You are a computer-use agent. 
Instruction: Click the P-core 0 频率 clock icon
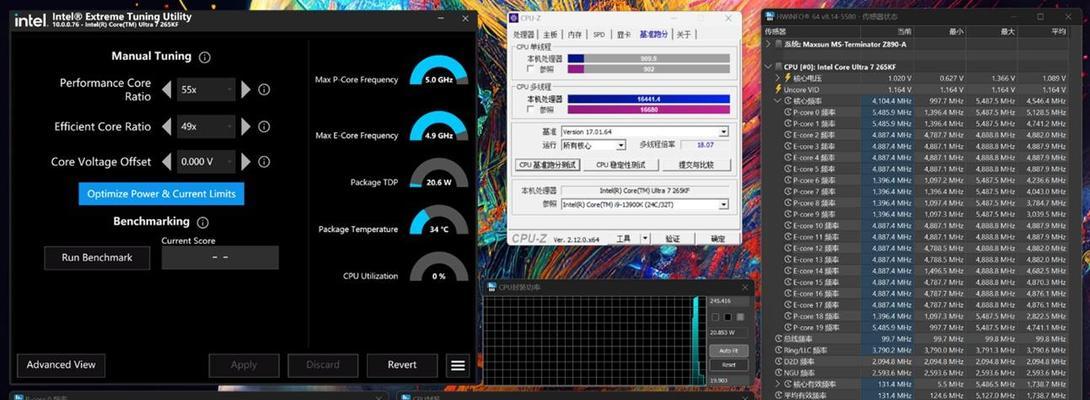point(788,112)
